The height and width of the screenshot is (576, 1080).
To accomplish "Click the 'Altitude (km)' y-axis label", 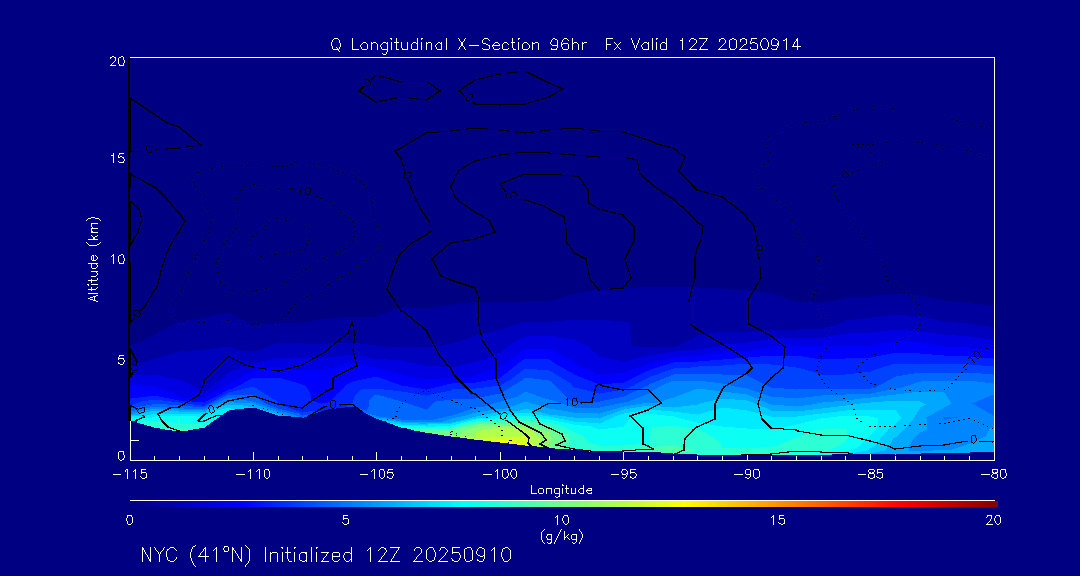I will 93,258.
